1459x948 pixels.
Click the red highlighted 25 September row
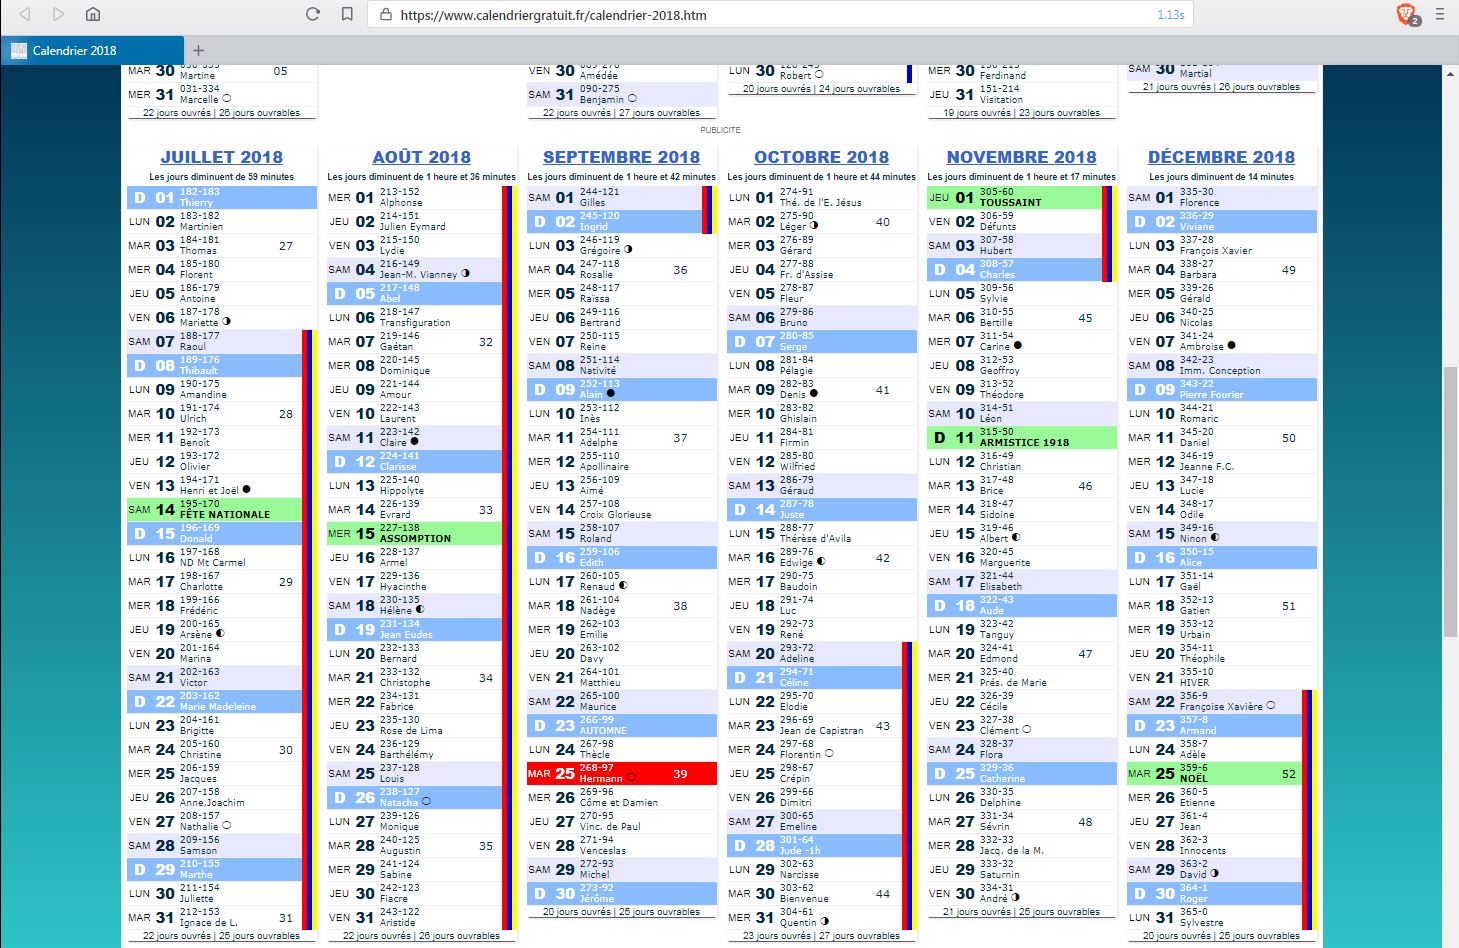(621, 773)
